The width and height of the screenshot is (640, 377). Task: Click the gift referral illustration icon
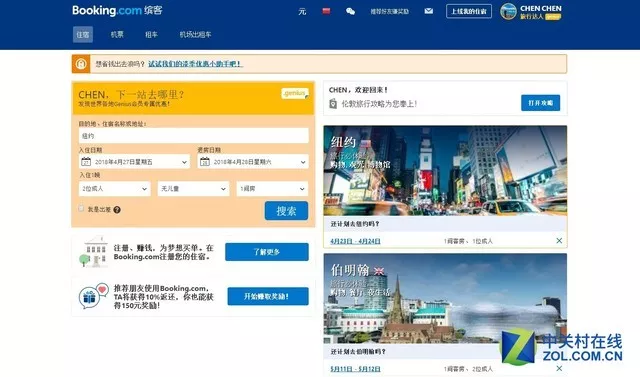pyautogui.click(x=93, y=296)
